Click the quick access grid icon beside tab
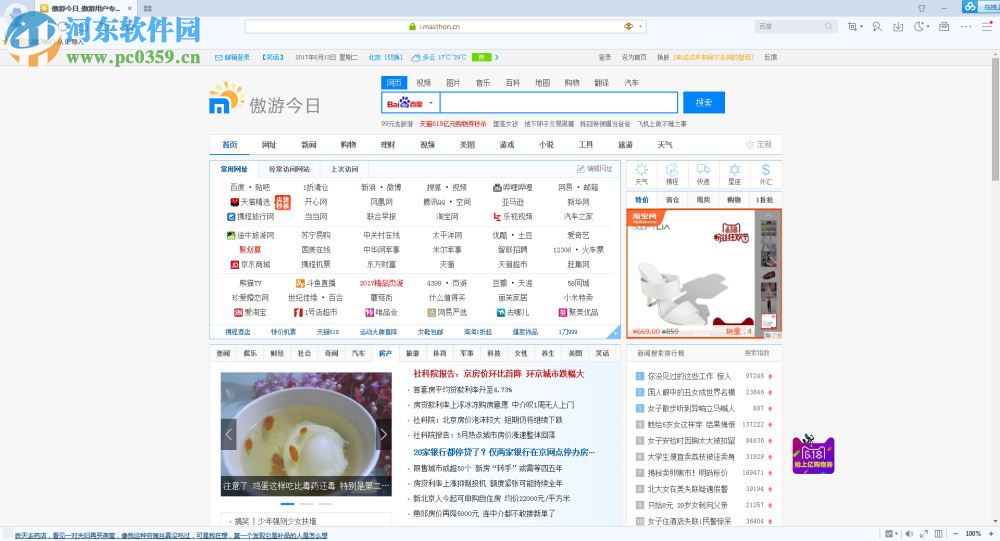Image resolution: width=1000 pixels, height=541 pixels. 147,8
